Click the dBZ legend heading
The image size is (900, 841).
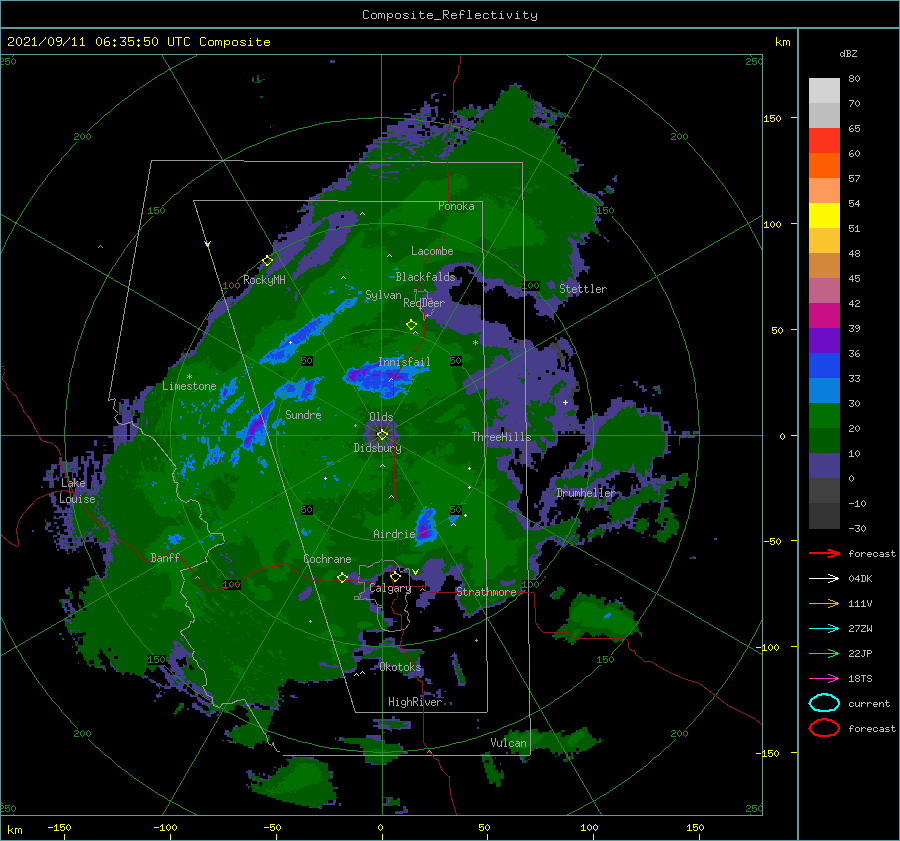pyautogui.click(x=848, y=53)
